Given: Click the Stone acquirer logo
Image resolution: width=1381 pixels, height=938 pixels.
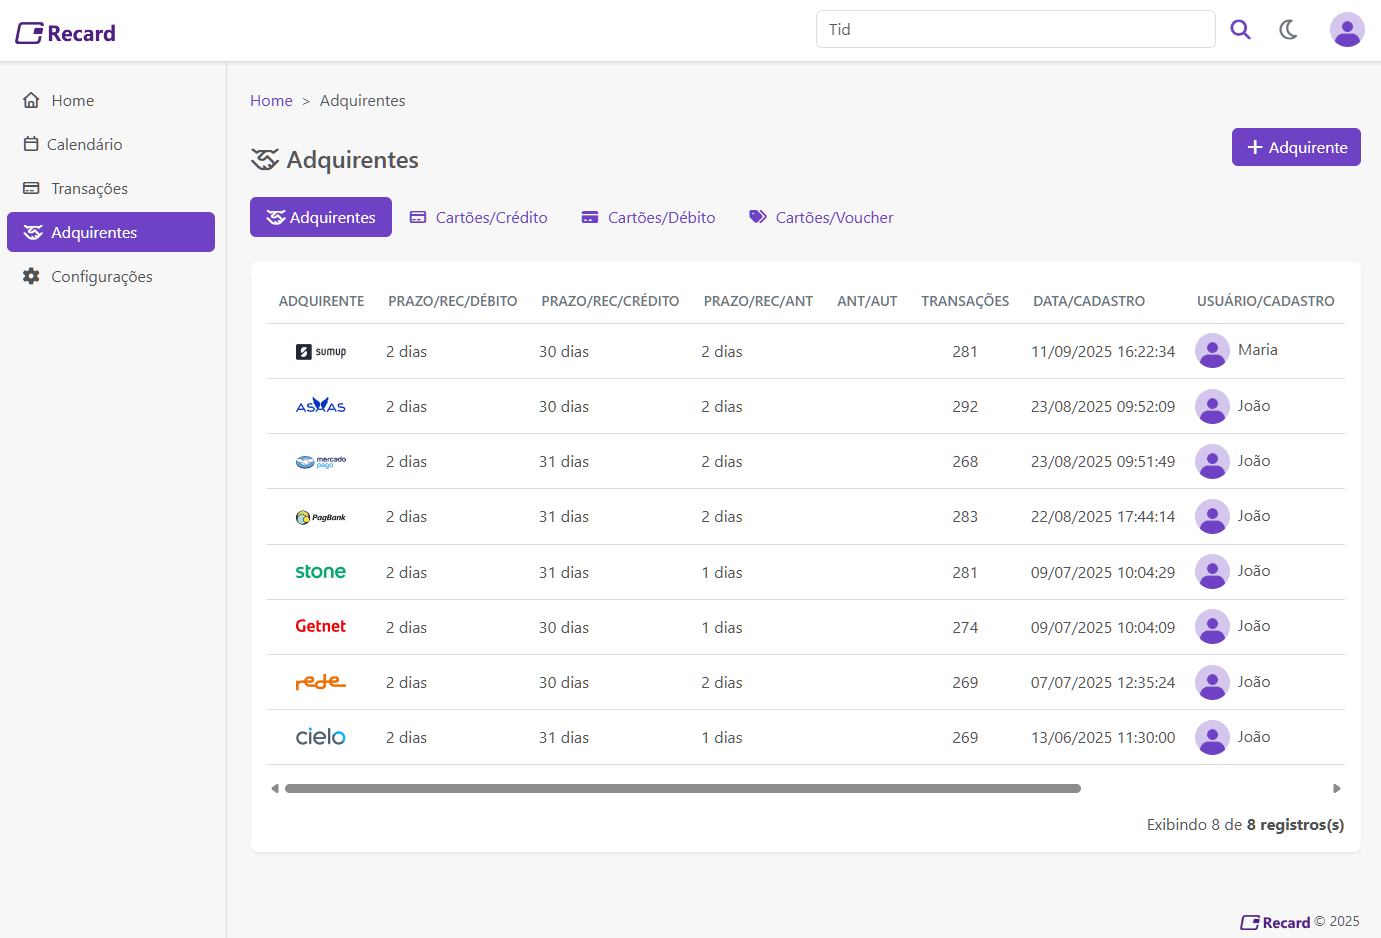Looking at the screenshot, I should tap(320, 572).
